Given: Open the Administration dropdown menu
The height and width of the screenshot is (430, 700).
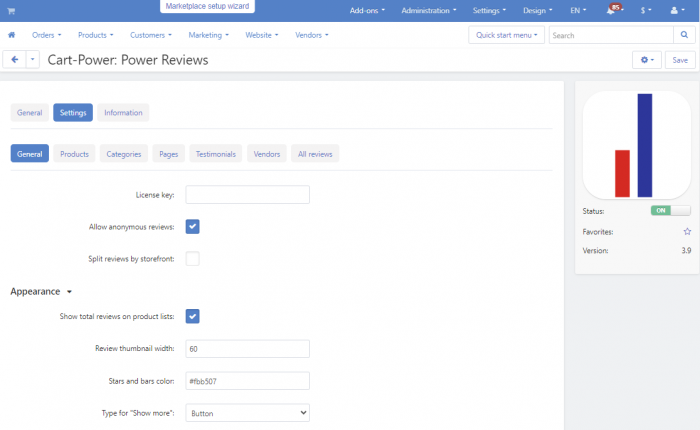Looking at the screenshot, I should coord(429,10).
